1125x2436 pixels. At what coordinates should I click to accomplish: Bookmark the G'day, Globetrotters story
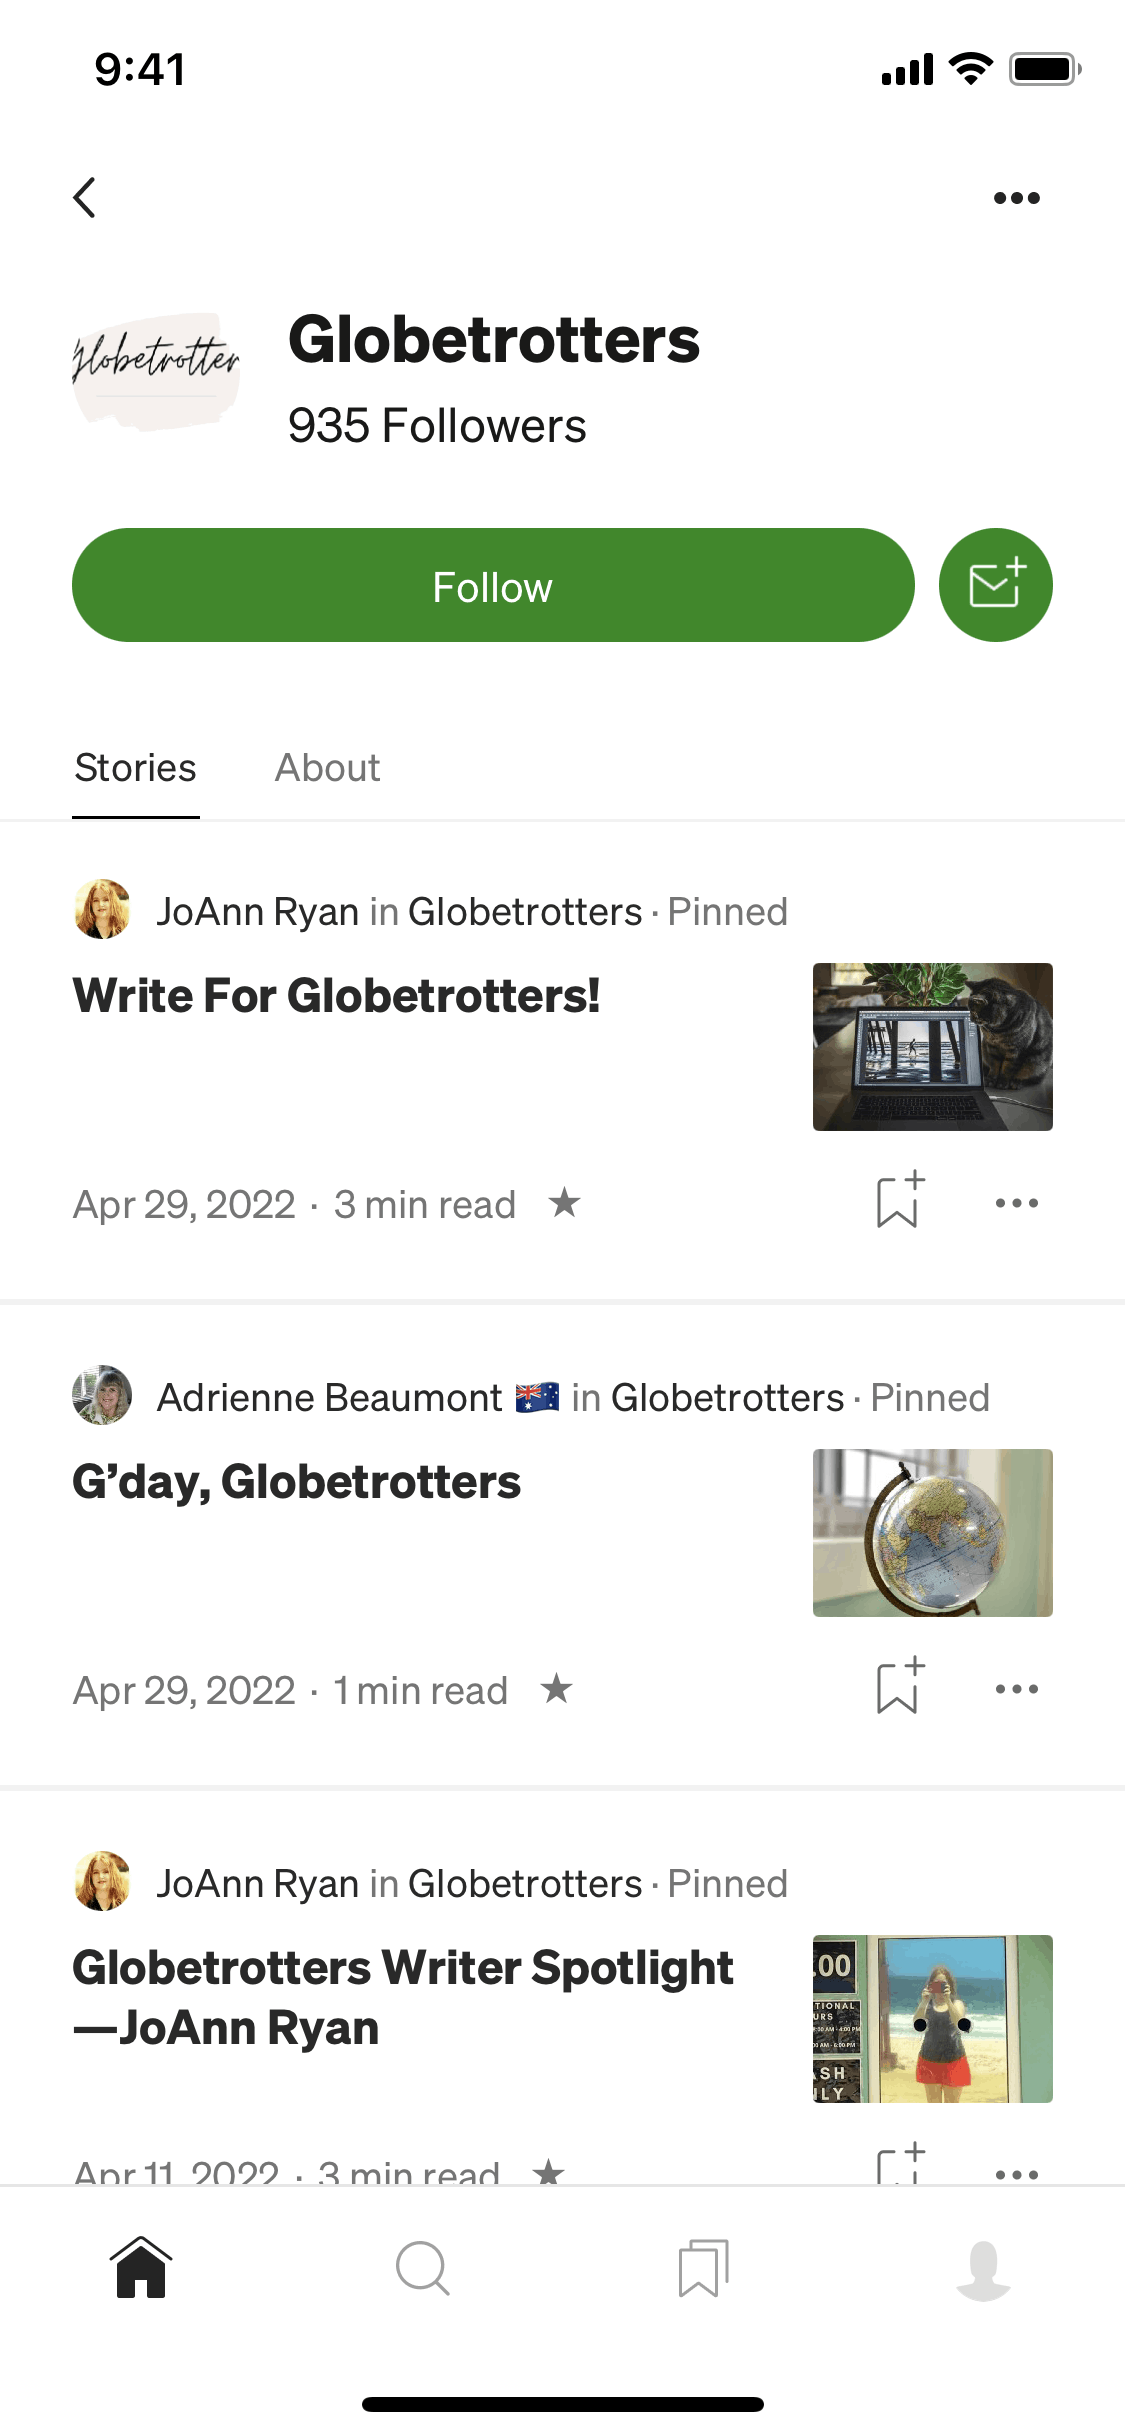tap(899, 1687)
